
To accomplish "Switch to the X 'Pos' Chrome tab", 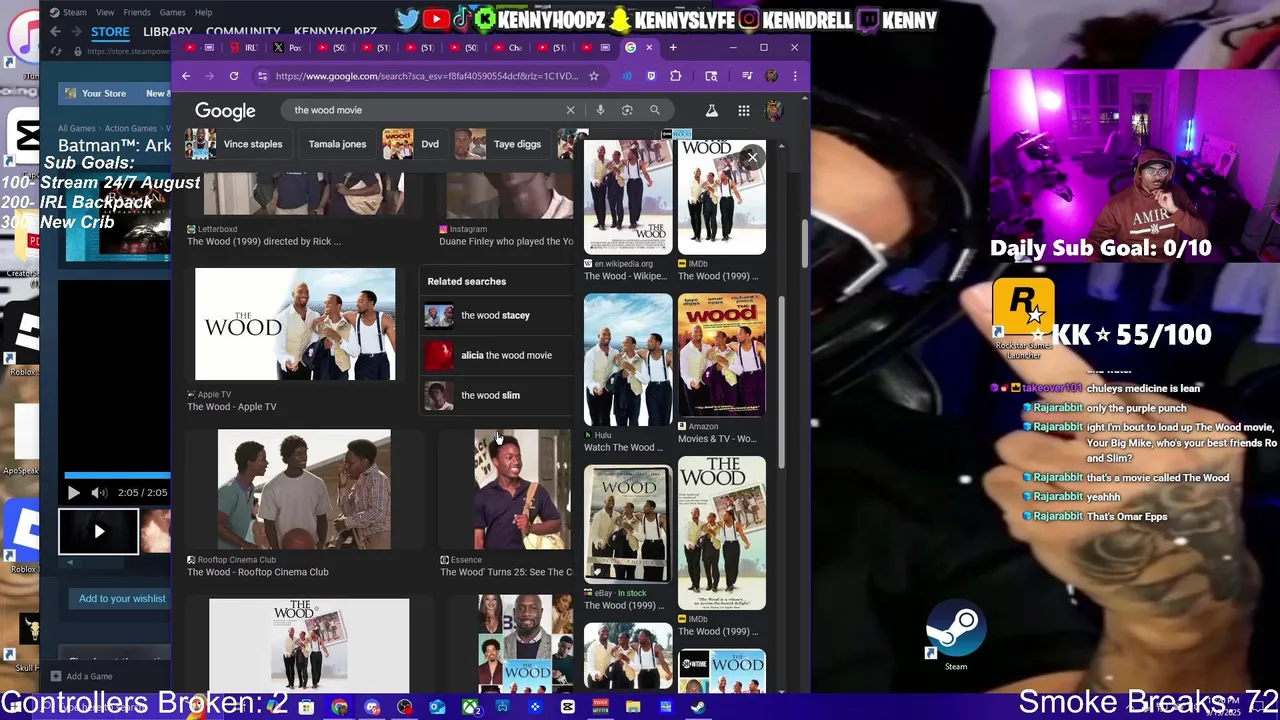I will click(x=289, y=47).
